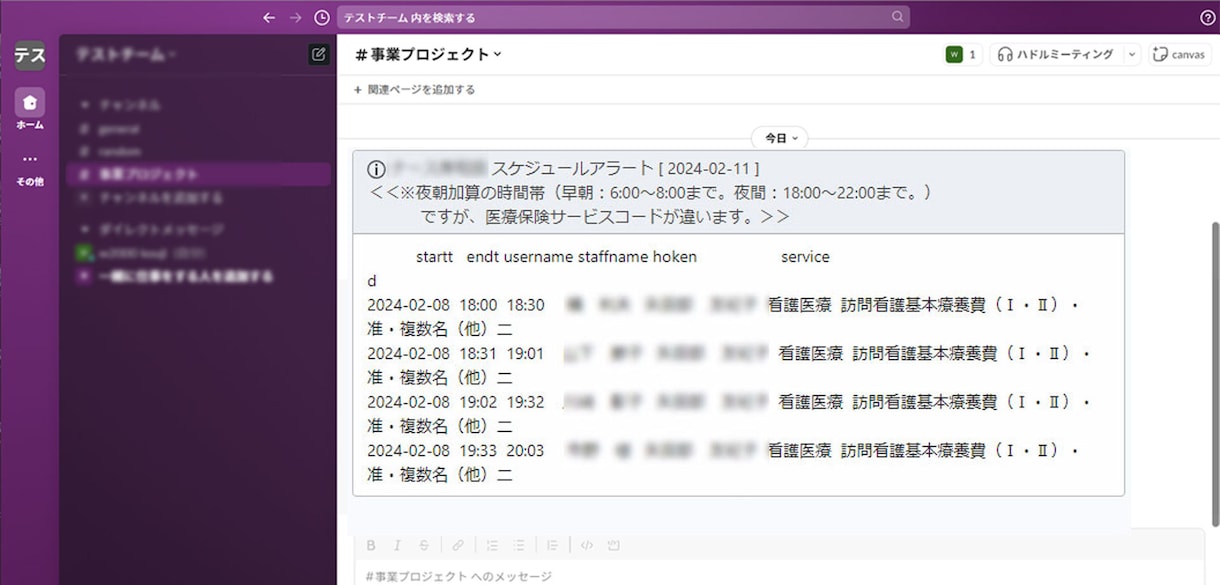This screenshot has width=1220, height=585.
Task: Click the history clock icon near navigation arrows
Action: point(321,16)
